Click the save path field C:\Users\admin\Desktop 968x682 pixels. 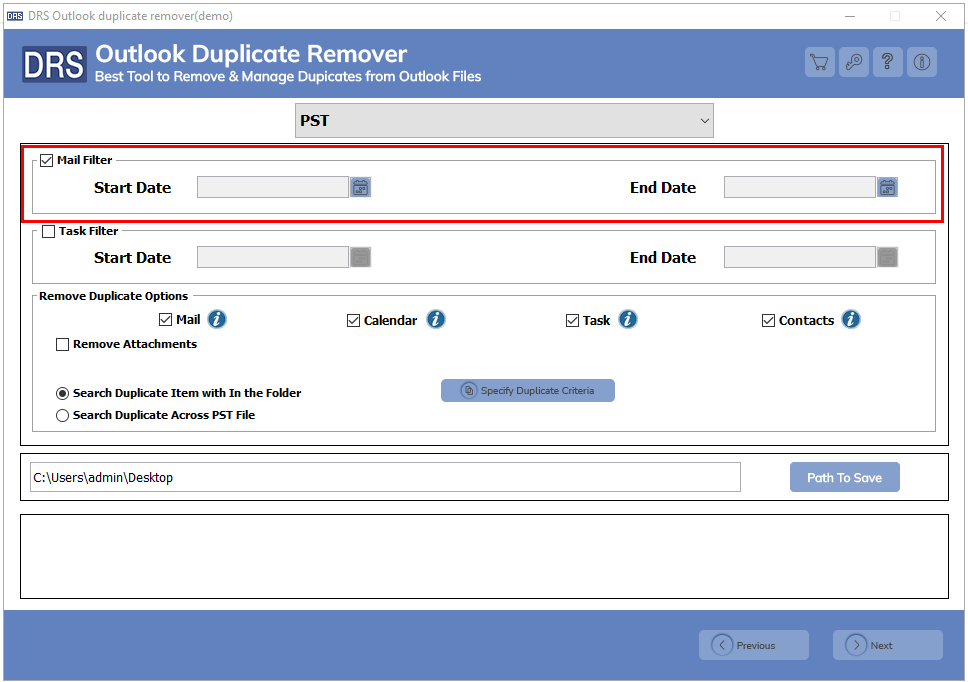pos(385,477)
